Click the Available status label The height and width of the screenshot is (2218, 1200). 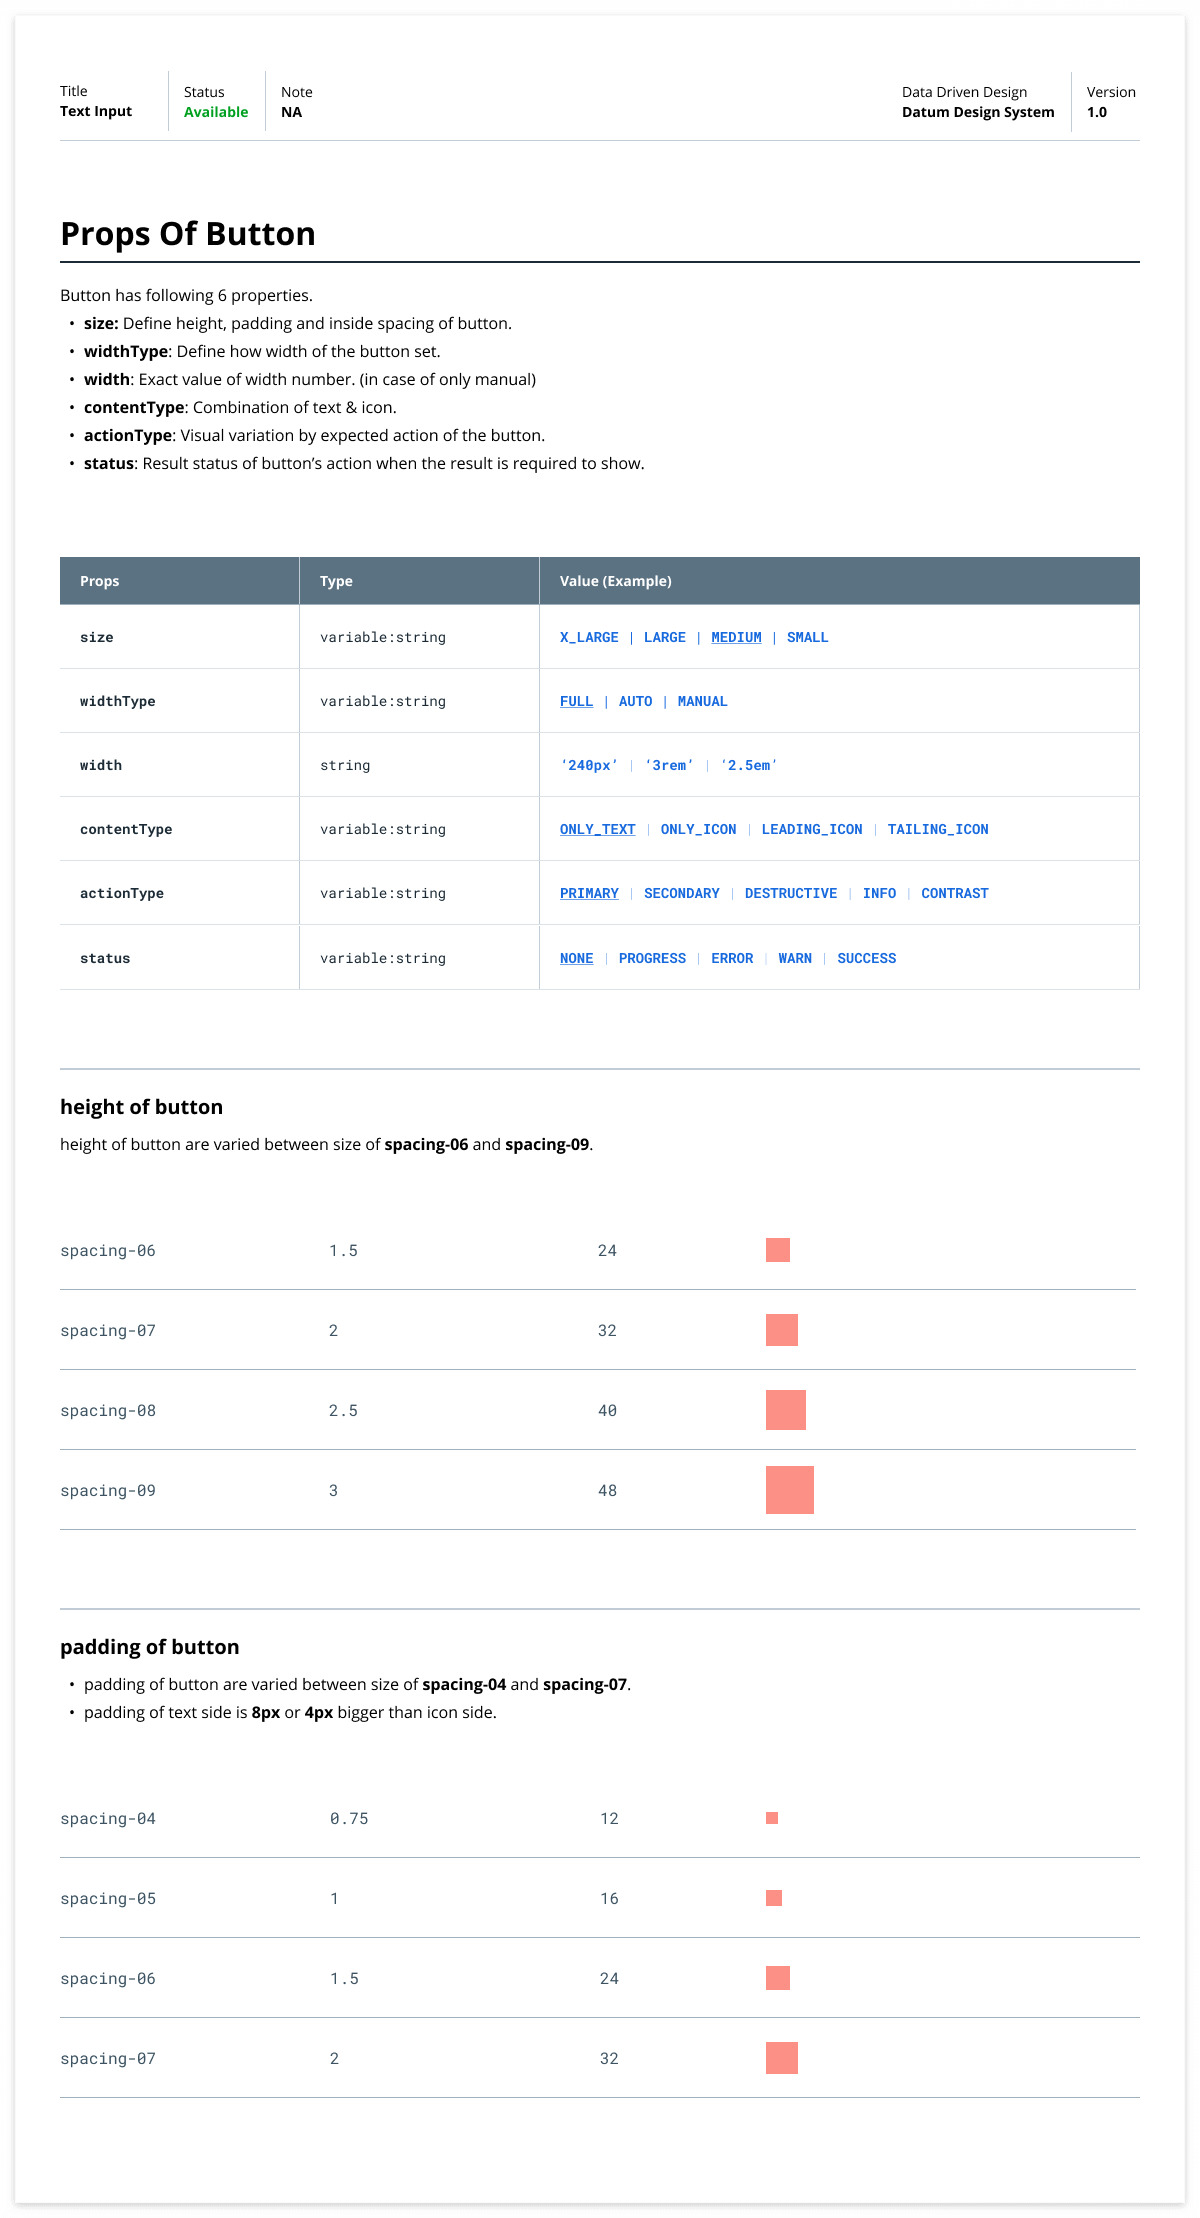216,112
